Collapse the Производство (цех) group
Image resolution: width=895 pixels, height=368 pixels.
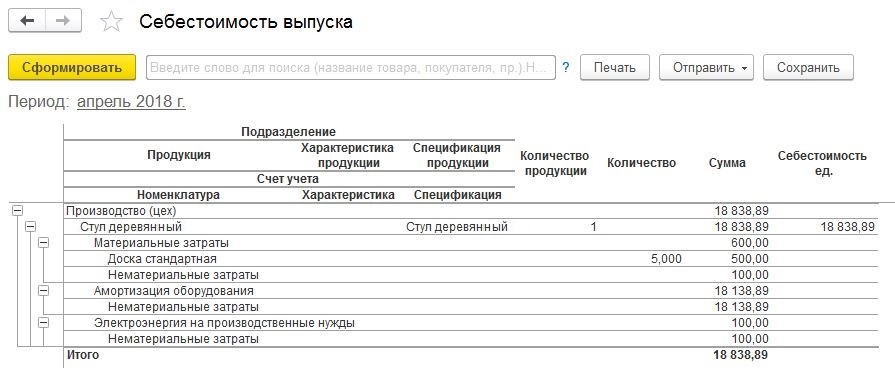pos(17,211)
